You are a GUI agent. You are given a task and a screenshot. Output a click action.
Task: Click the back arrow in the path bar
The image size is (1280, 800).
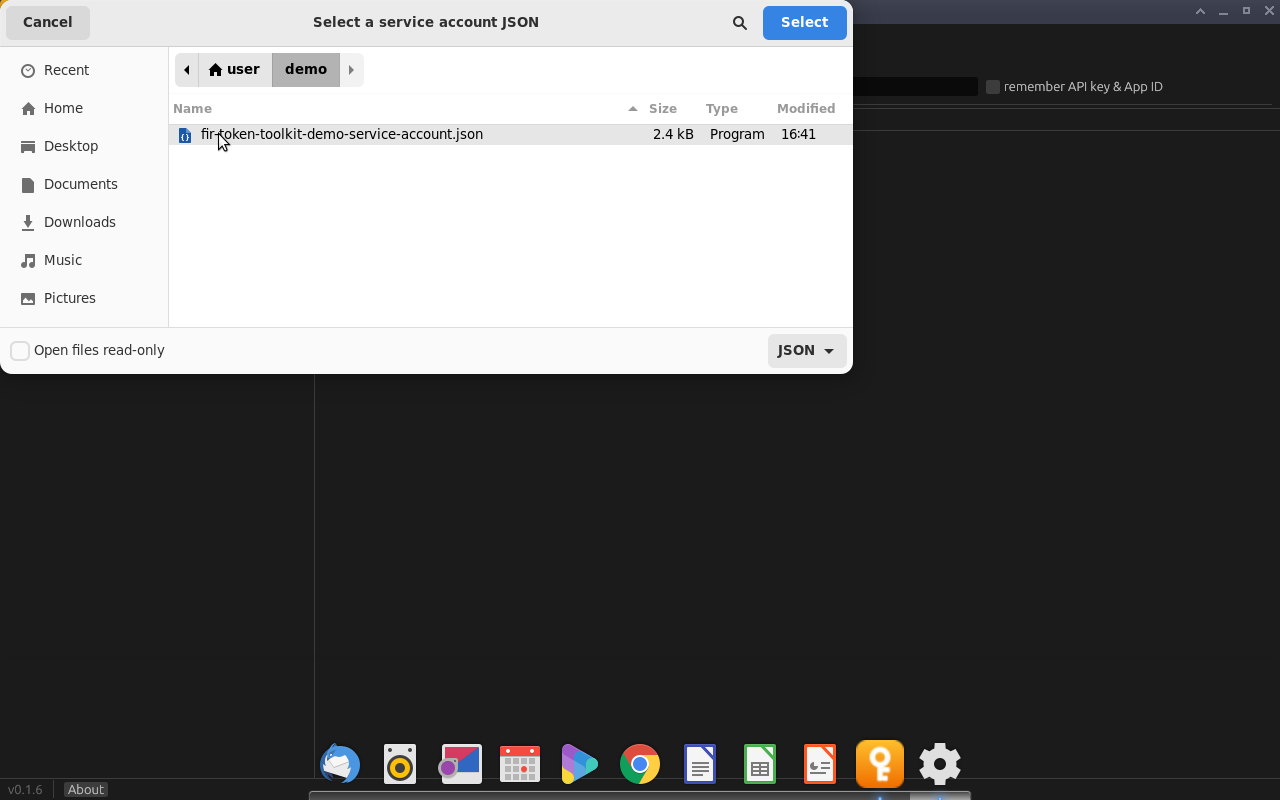point(187,70)
